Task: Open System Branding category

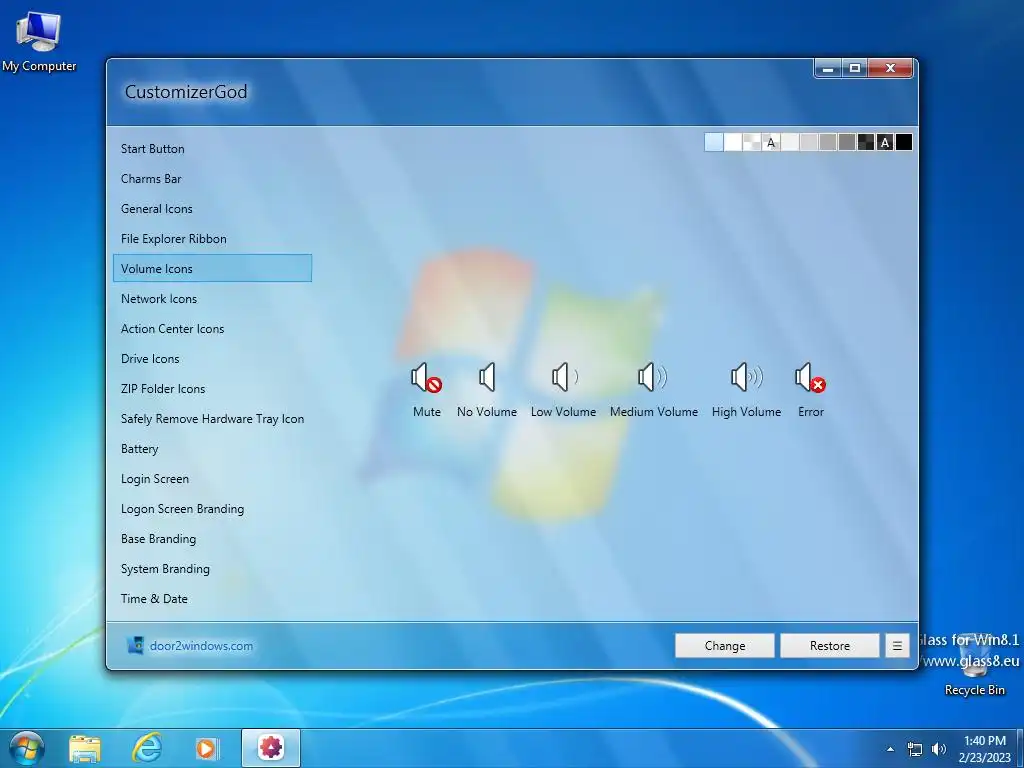Action: [212, 569]
